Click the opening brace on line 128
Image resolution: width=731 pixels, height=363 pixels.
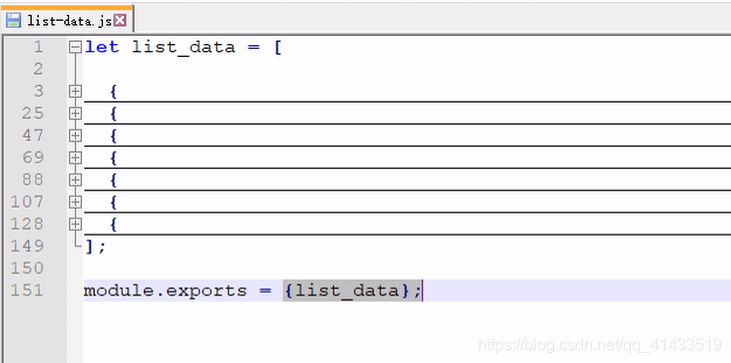[113, 225]
